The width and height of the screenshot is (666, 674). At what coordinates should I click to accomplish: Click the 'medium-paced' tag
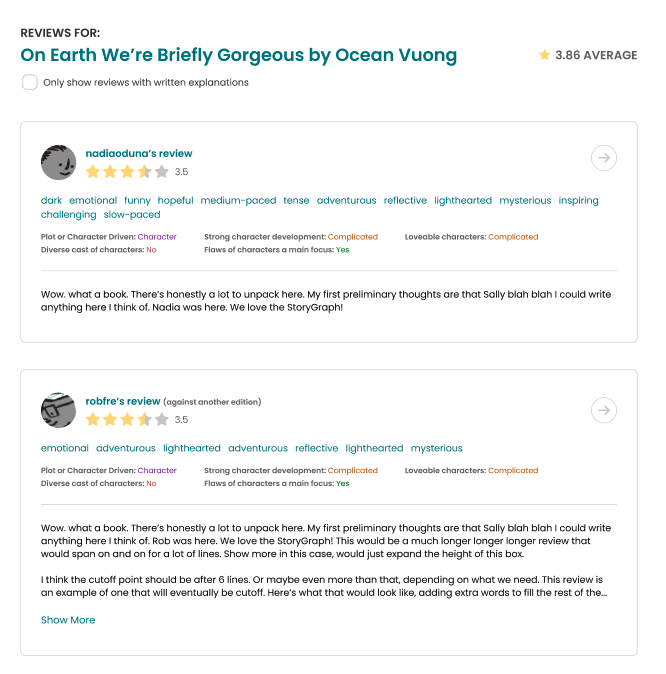click(238, 200)
